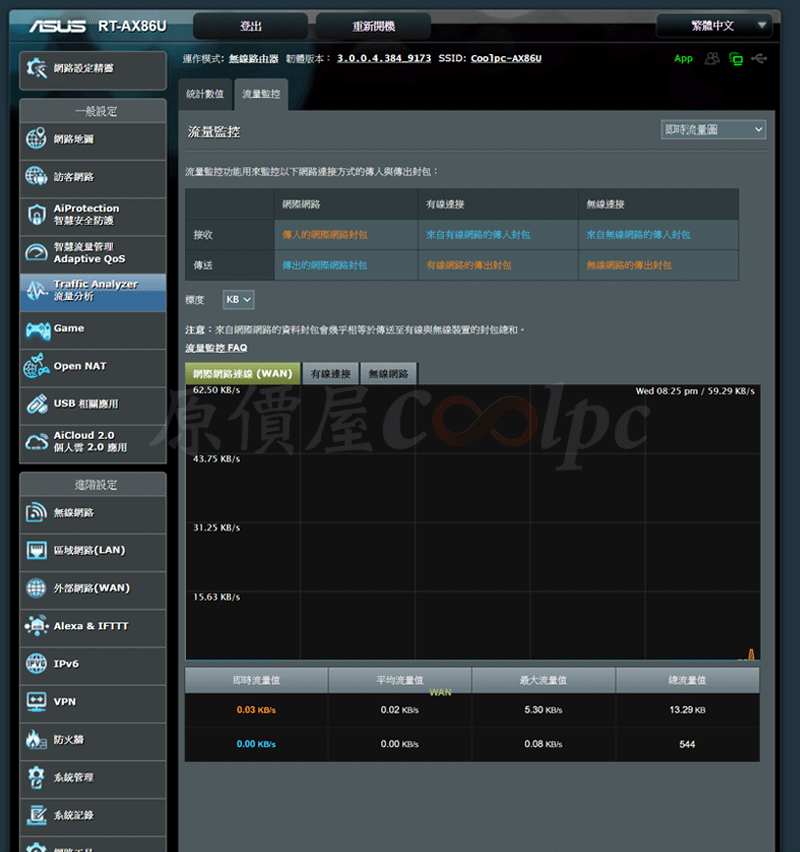
Task: Open the Adaptive QoS gauge icon
Action: point(36,253)
